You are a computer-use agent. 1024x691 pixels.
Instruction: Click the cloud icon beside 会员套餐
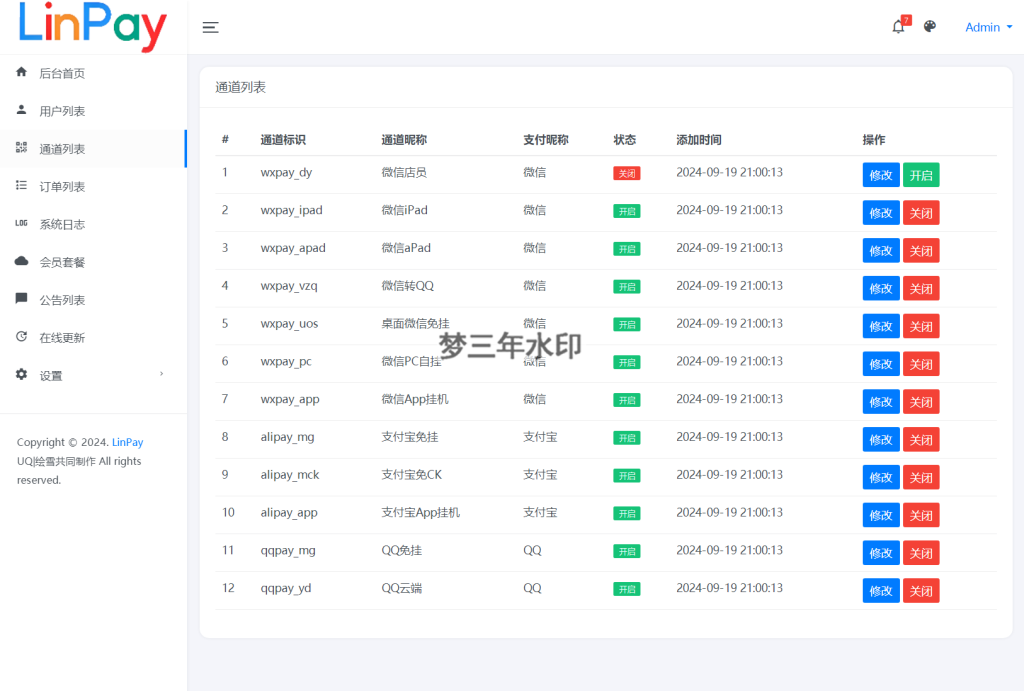click(x=22, y=261)
